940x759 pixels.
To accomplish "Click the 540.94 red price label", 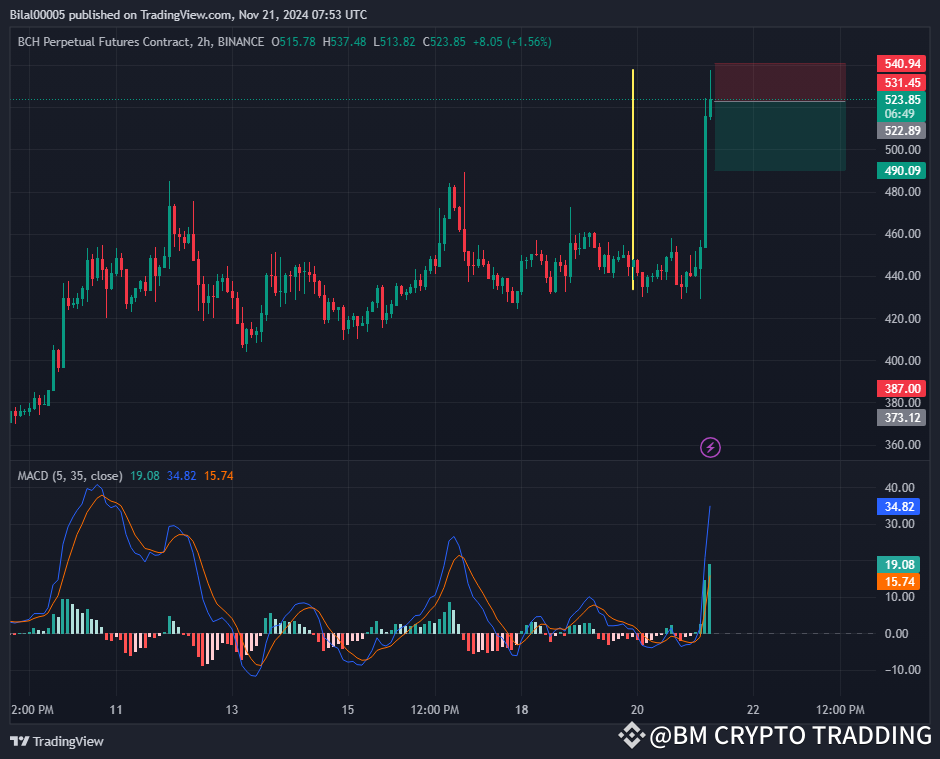I will (x=901, y=63).
